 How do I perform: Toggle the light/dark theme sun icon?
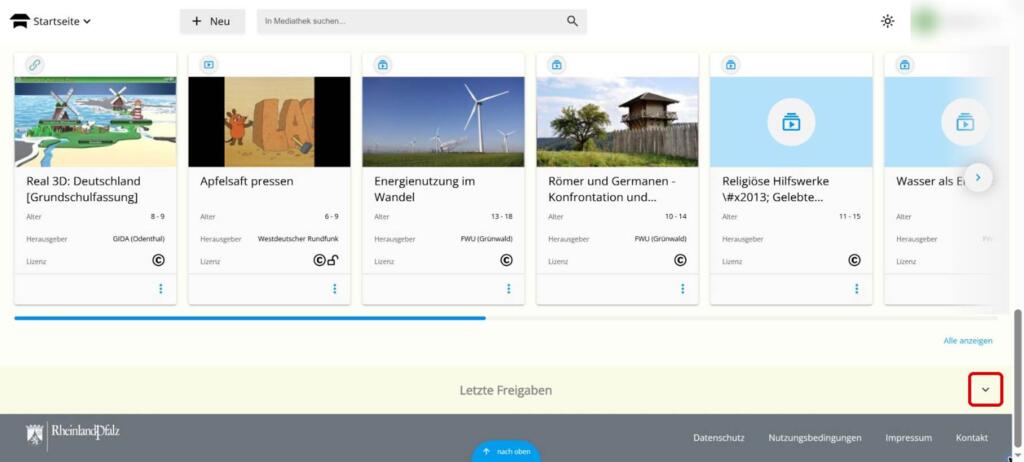point(888,21)
